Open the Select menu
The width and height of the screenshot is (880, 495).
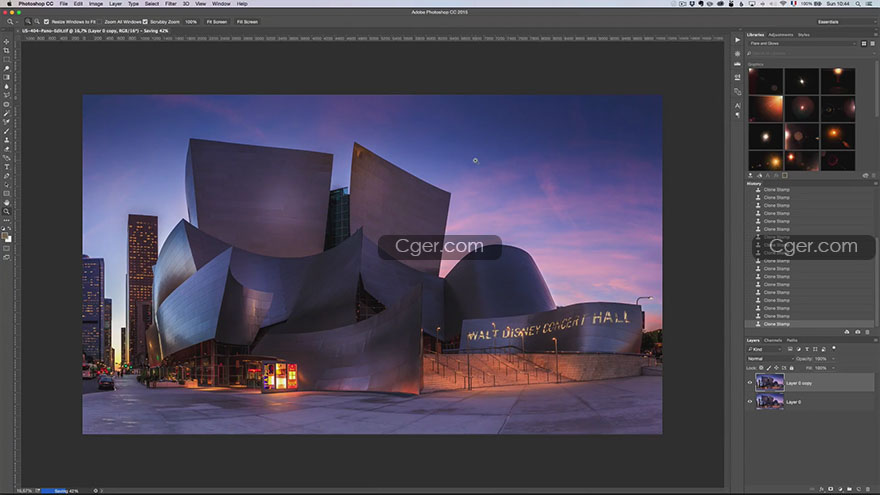click(x=152, y=3)
